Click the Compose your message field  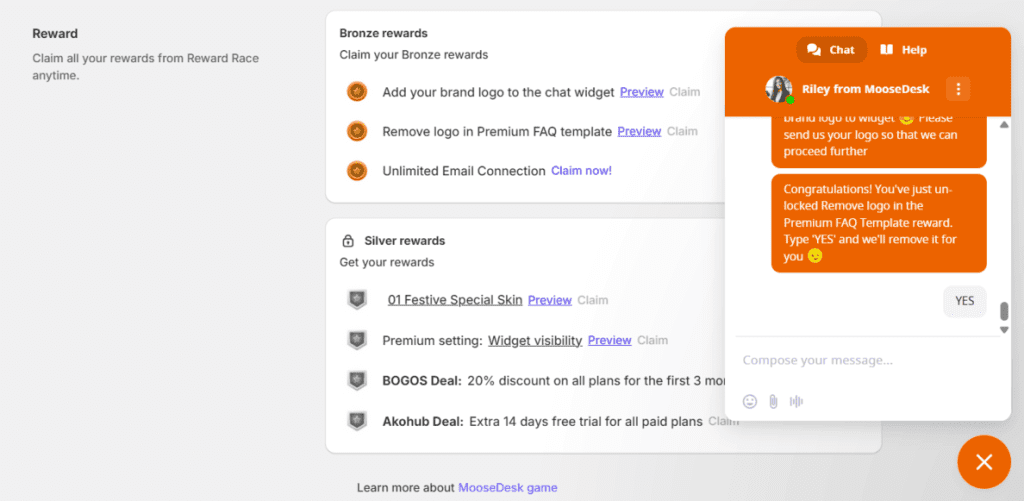point(860,360)
